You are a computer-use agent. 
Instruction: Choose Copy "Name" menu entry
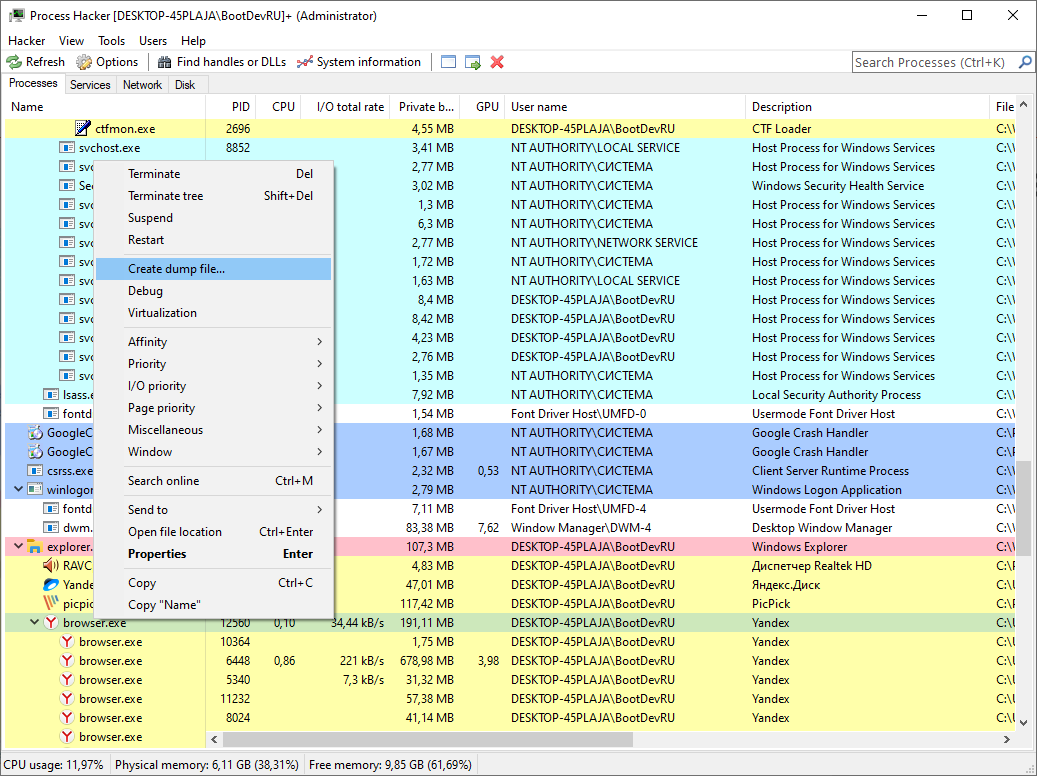[214, 605]
